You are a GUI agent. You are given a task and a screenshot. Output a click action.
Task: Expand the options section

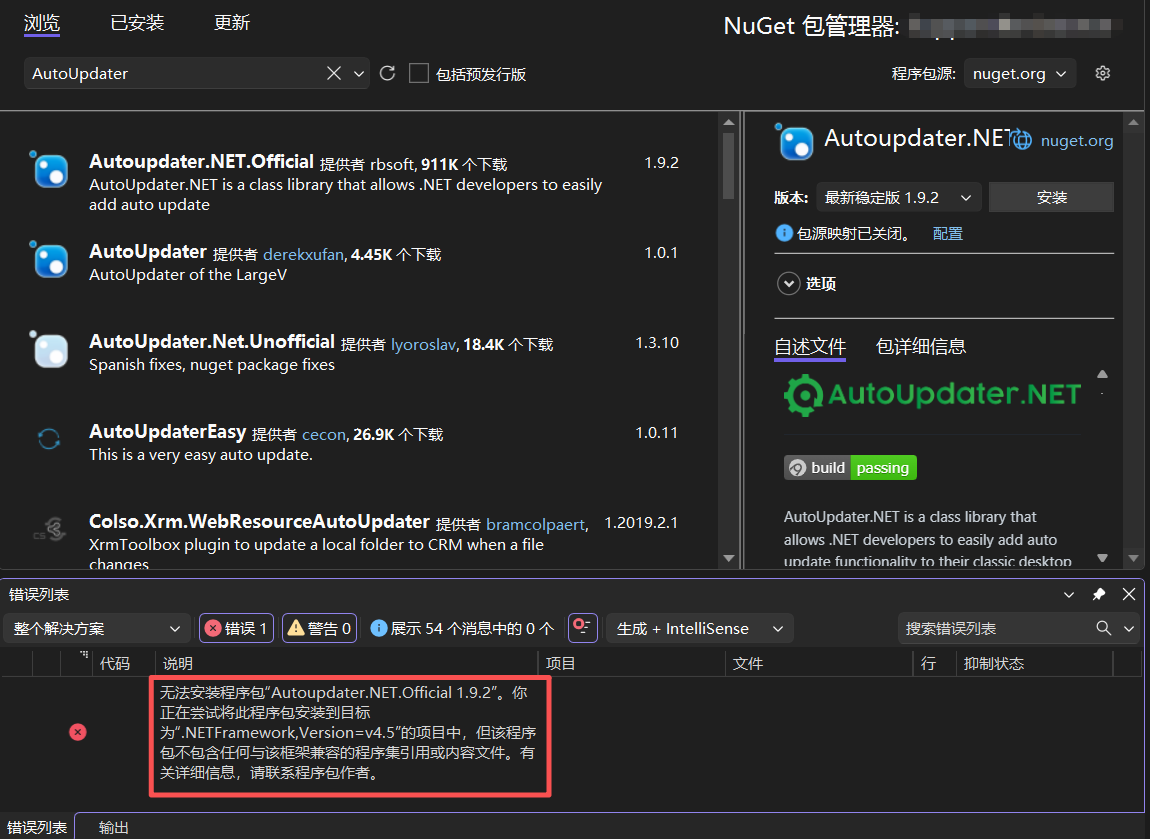788,283
